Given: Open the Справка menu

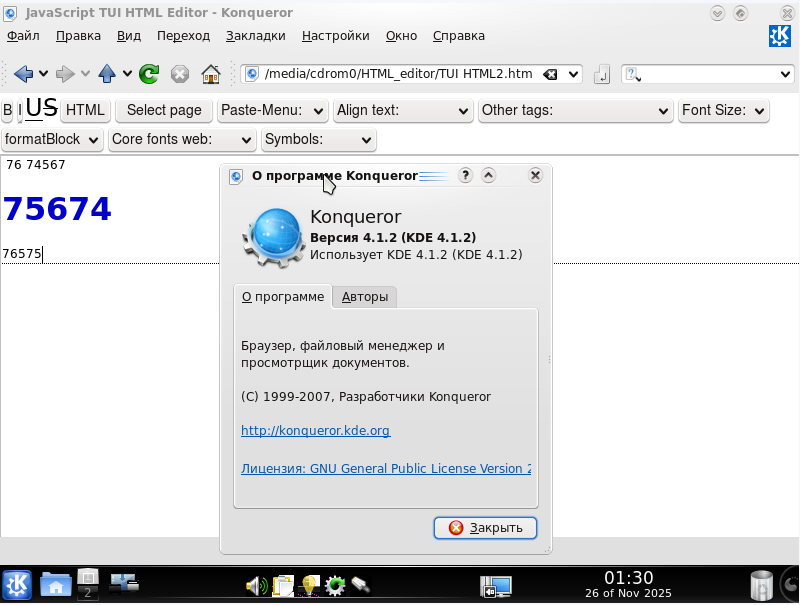Looking at the screenshot, I should point(459,36).
